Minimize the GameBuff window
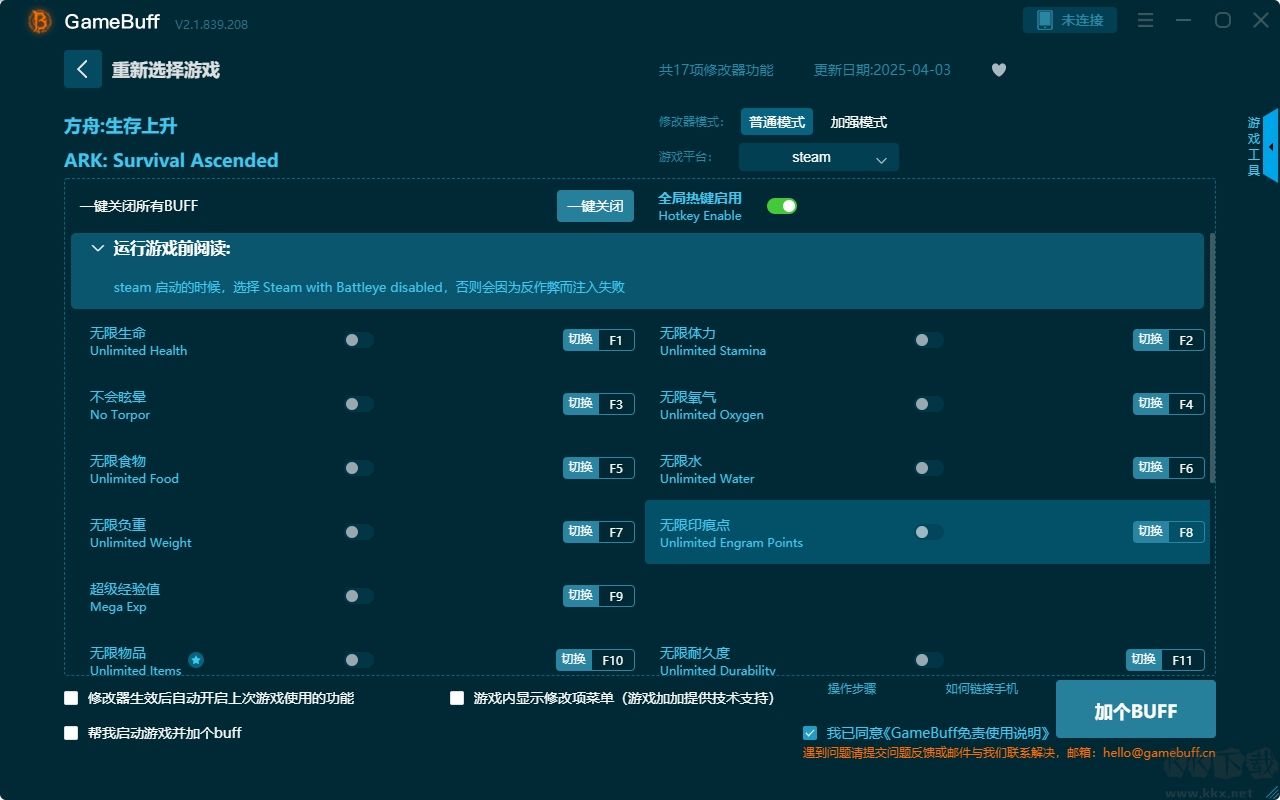1280x800 pixels. (1185, 20)
